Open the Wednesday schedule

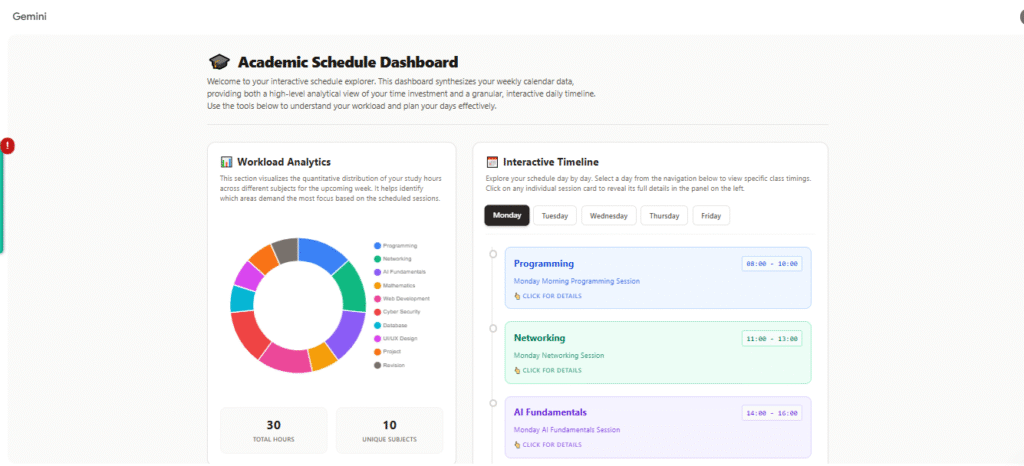point(609,215)
